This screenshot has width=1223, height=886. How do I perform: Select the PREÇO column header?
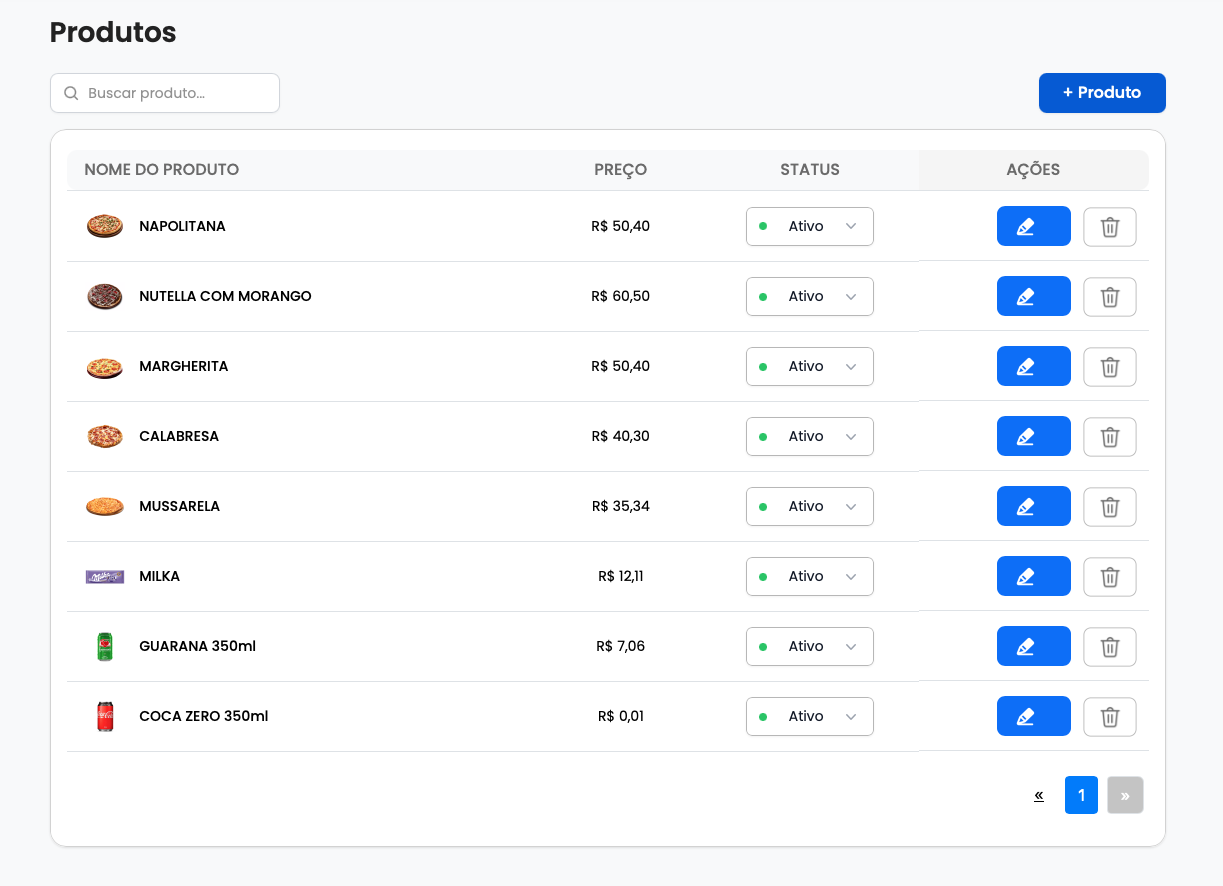pos(620,169)
